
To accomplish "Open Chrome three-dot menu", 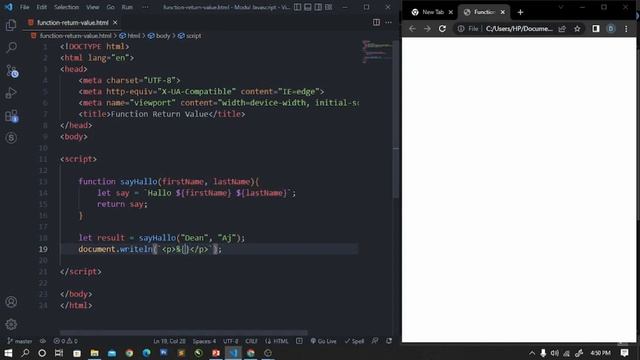I will coord(626,29).
